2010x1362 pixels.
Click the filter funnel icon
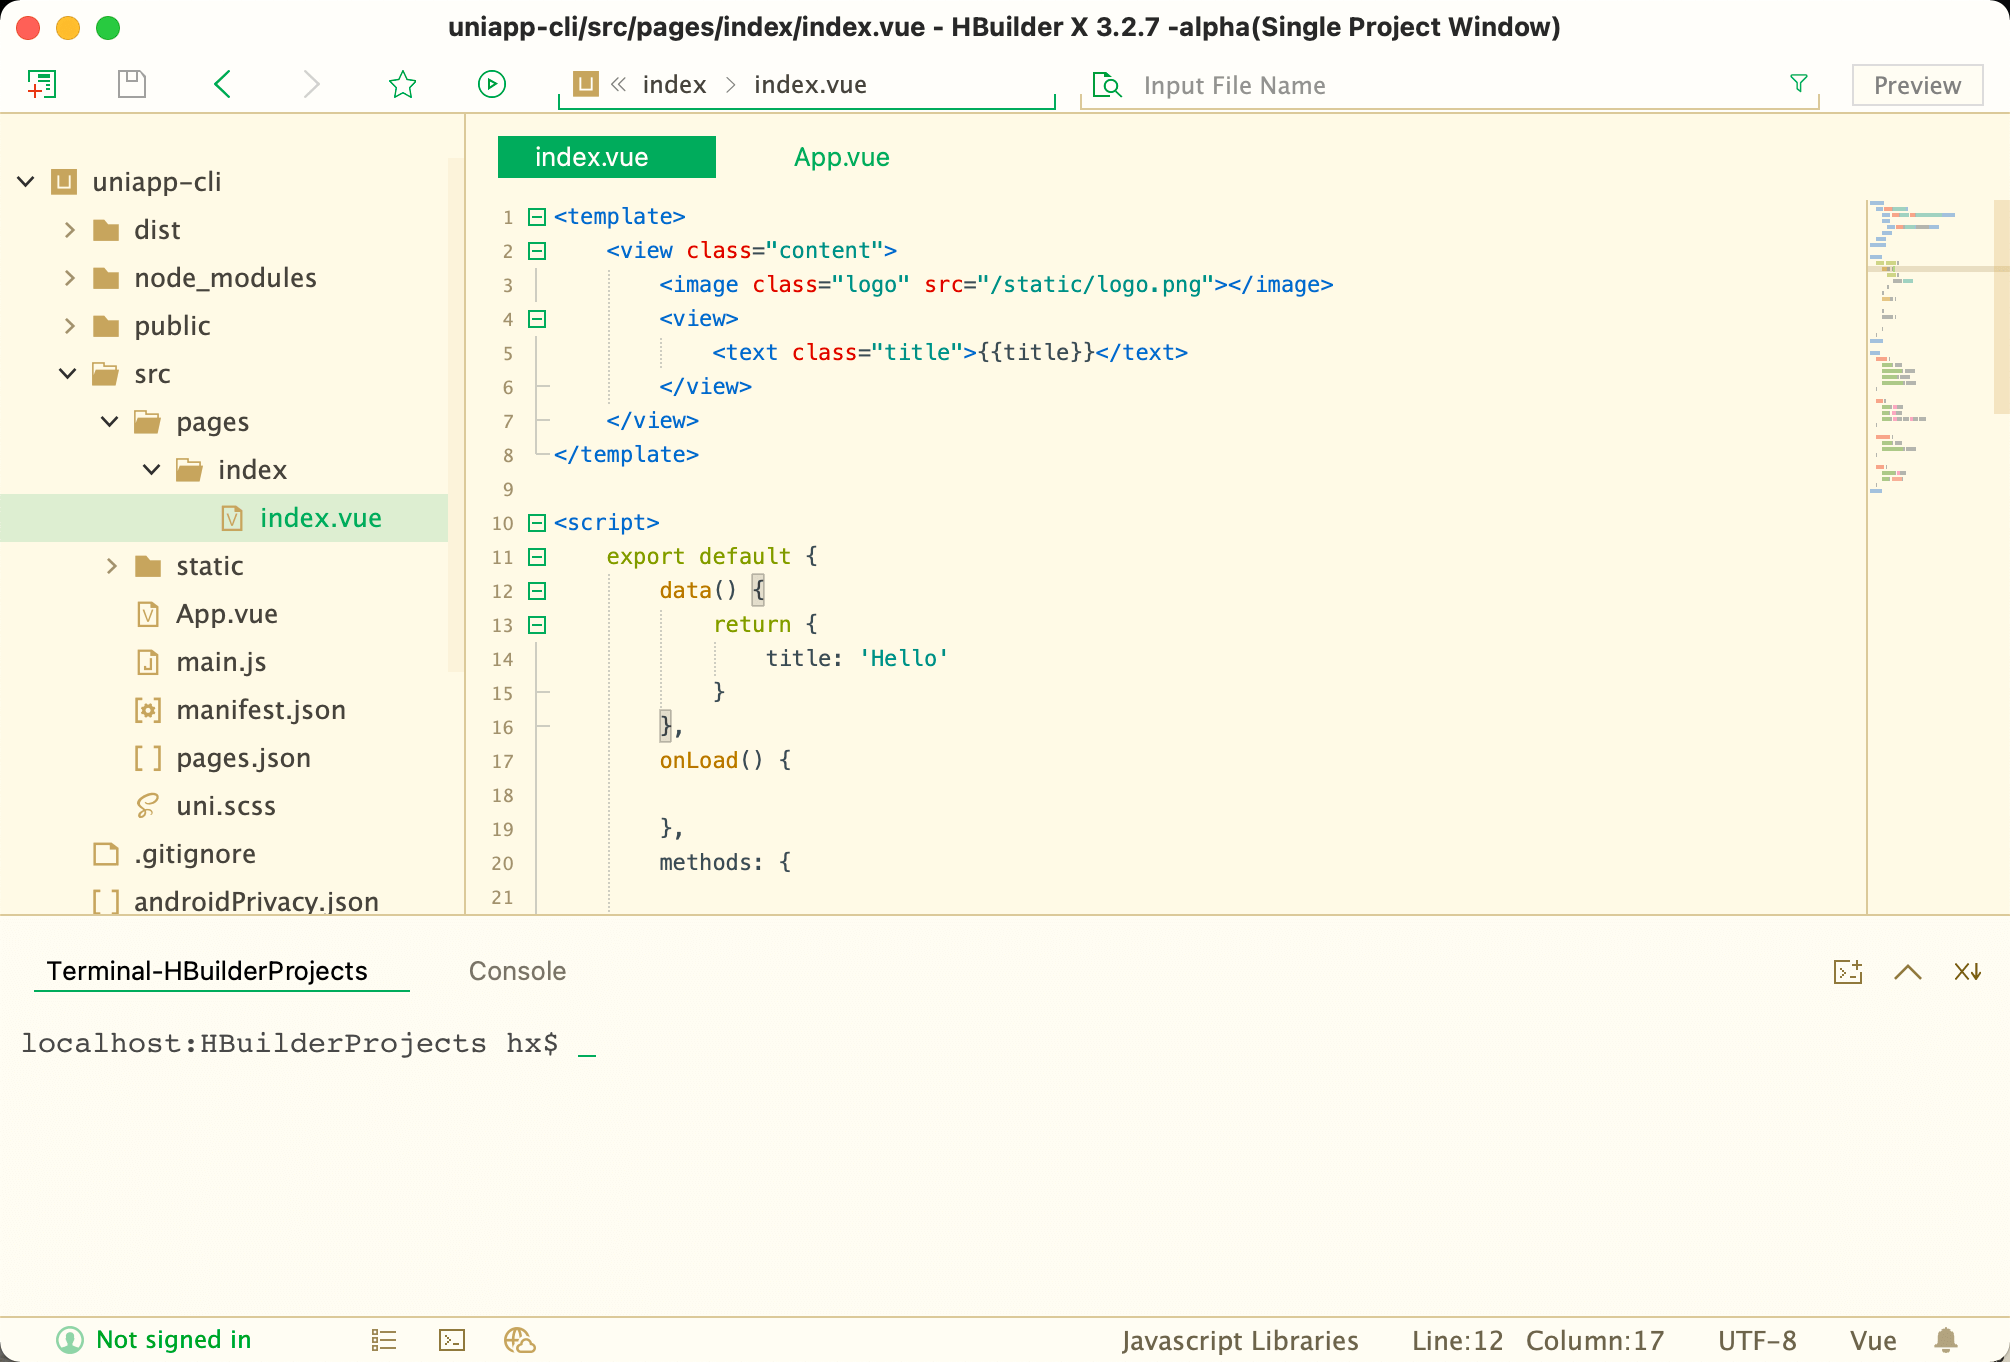[x=1798, y=84]
